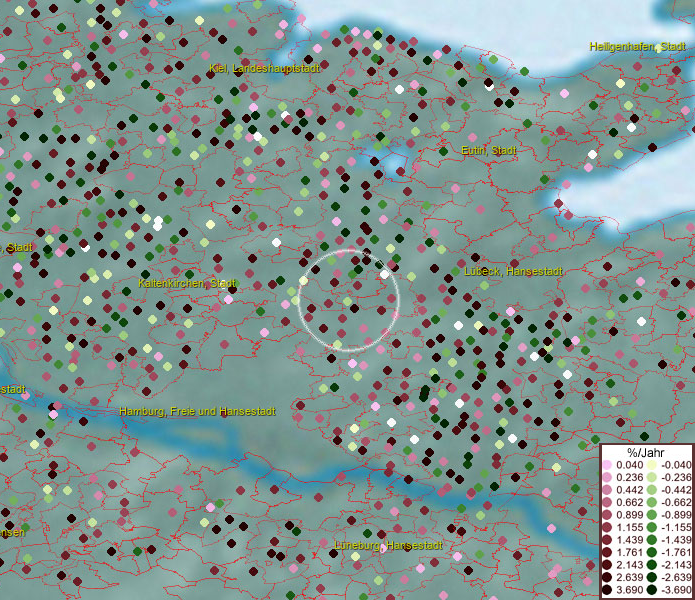Pick the -0.899 legend color dot

pyautogui.click(x=652, y=515)
